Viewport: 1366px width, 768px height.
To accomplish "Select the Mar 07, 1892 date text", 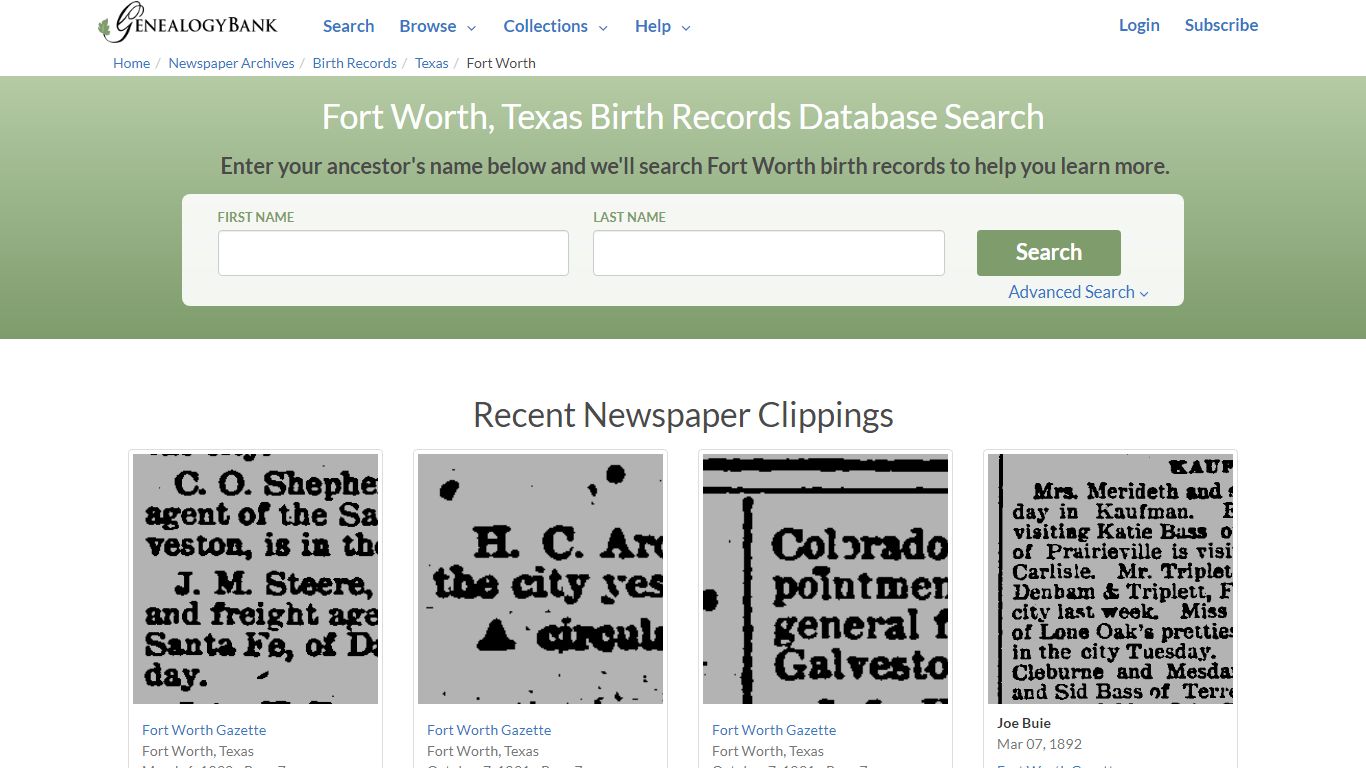I will (1039, 744).
